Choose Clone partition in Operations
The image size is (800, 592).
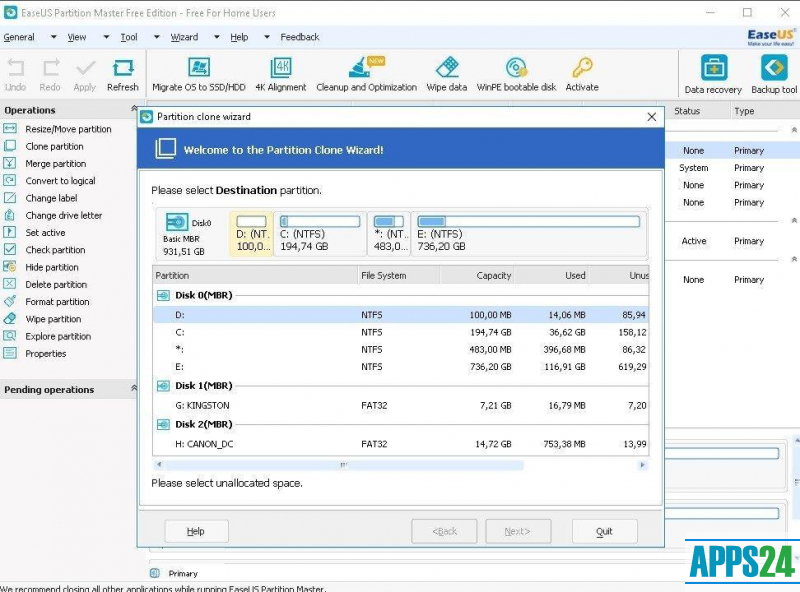tap(55, 146)
